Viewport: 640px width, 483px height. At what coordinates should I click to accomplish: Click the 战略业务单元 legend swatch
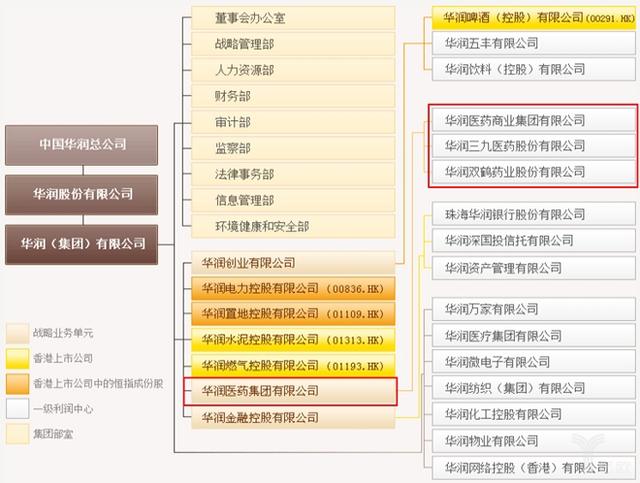point(18,333)
